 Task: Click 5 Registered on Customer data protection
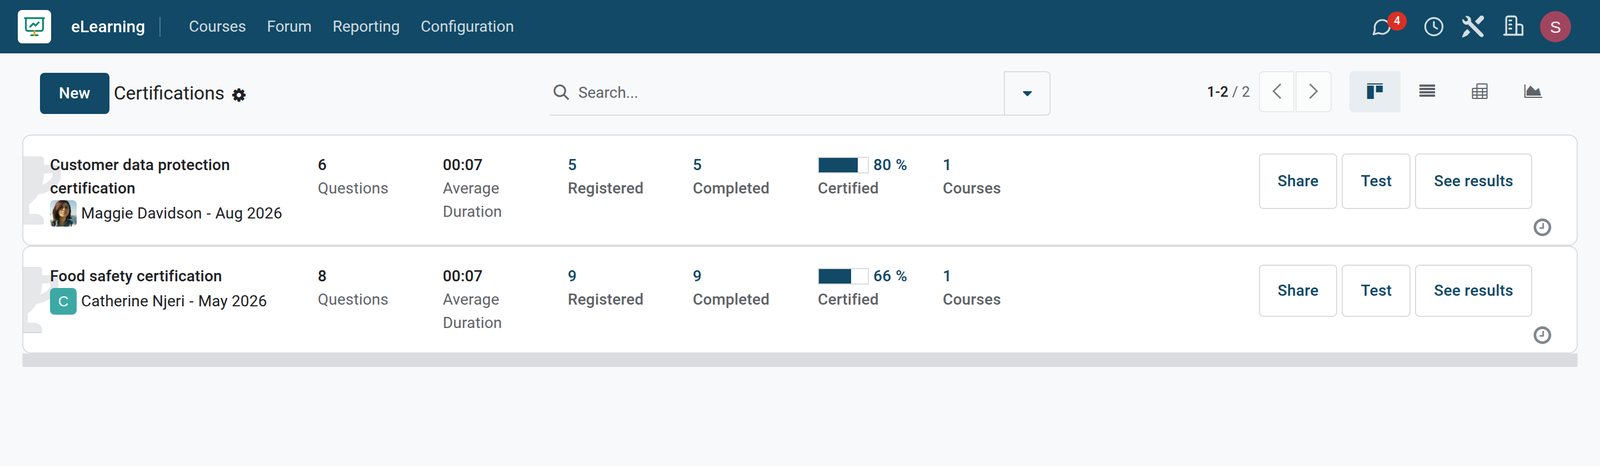click(605, 177)
